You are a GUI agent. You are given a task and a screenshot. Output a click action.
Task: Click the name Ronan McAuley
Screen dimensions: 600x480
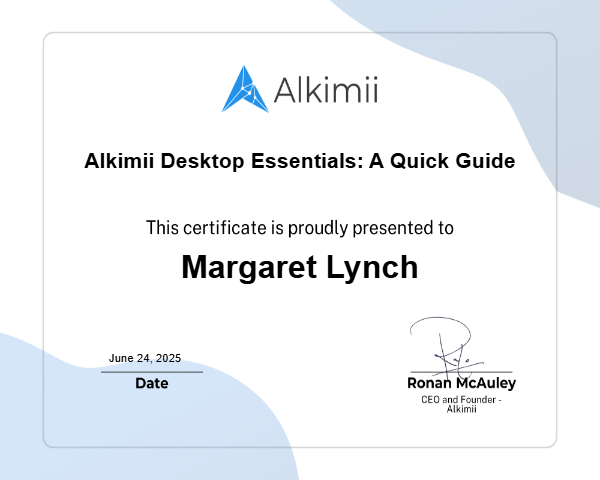click(x=461, y=383)
